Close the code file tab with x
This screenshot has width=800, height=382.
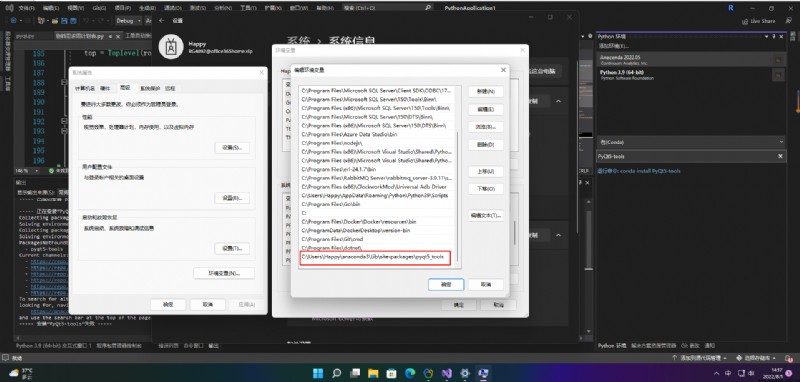point(118,37)
